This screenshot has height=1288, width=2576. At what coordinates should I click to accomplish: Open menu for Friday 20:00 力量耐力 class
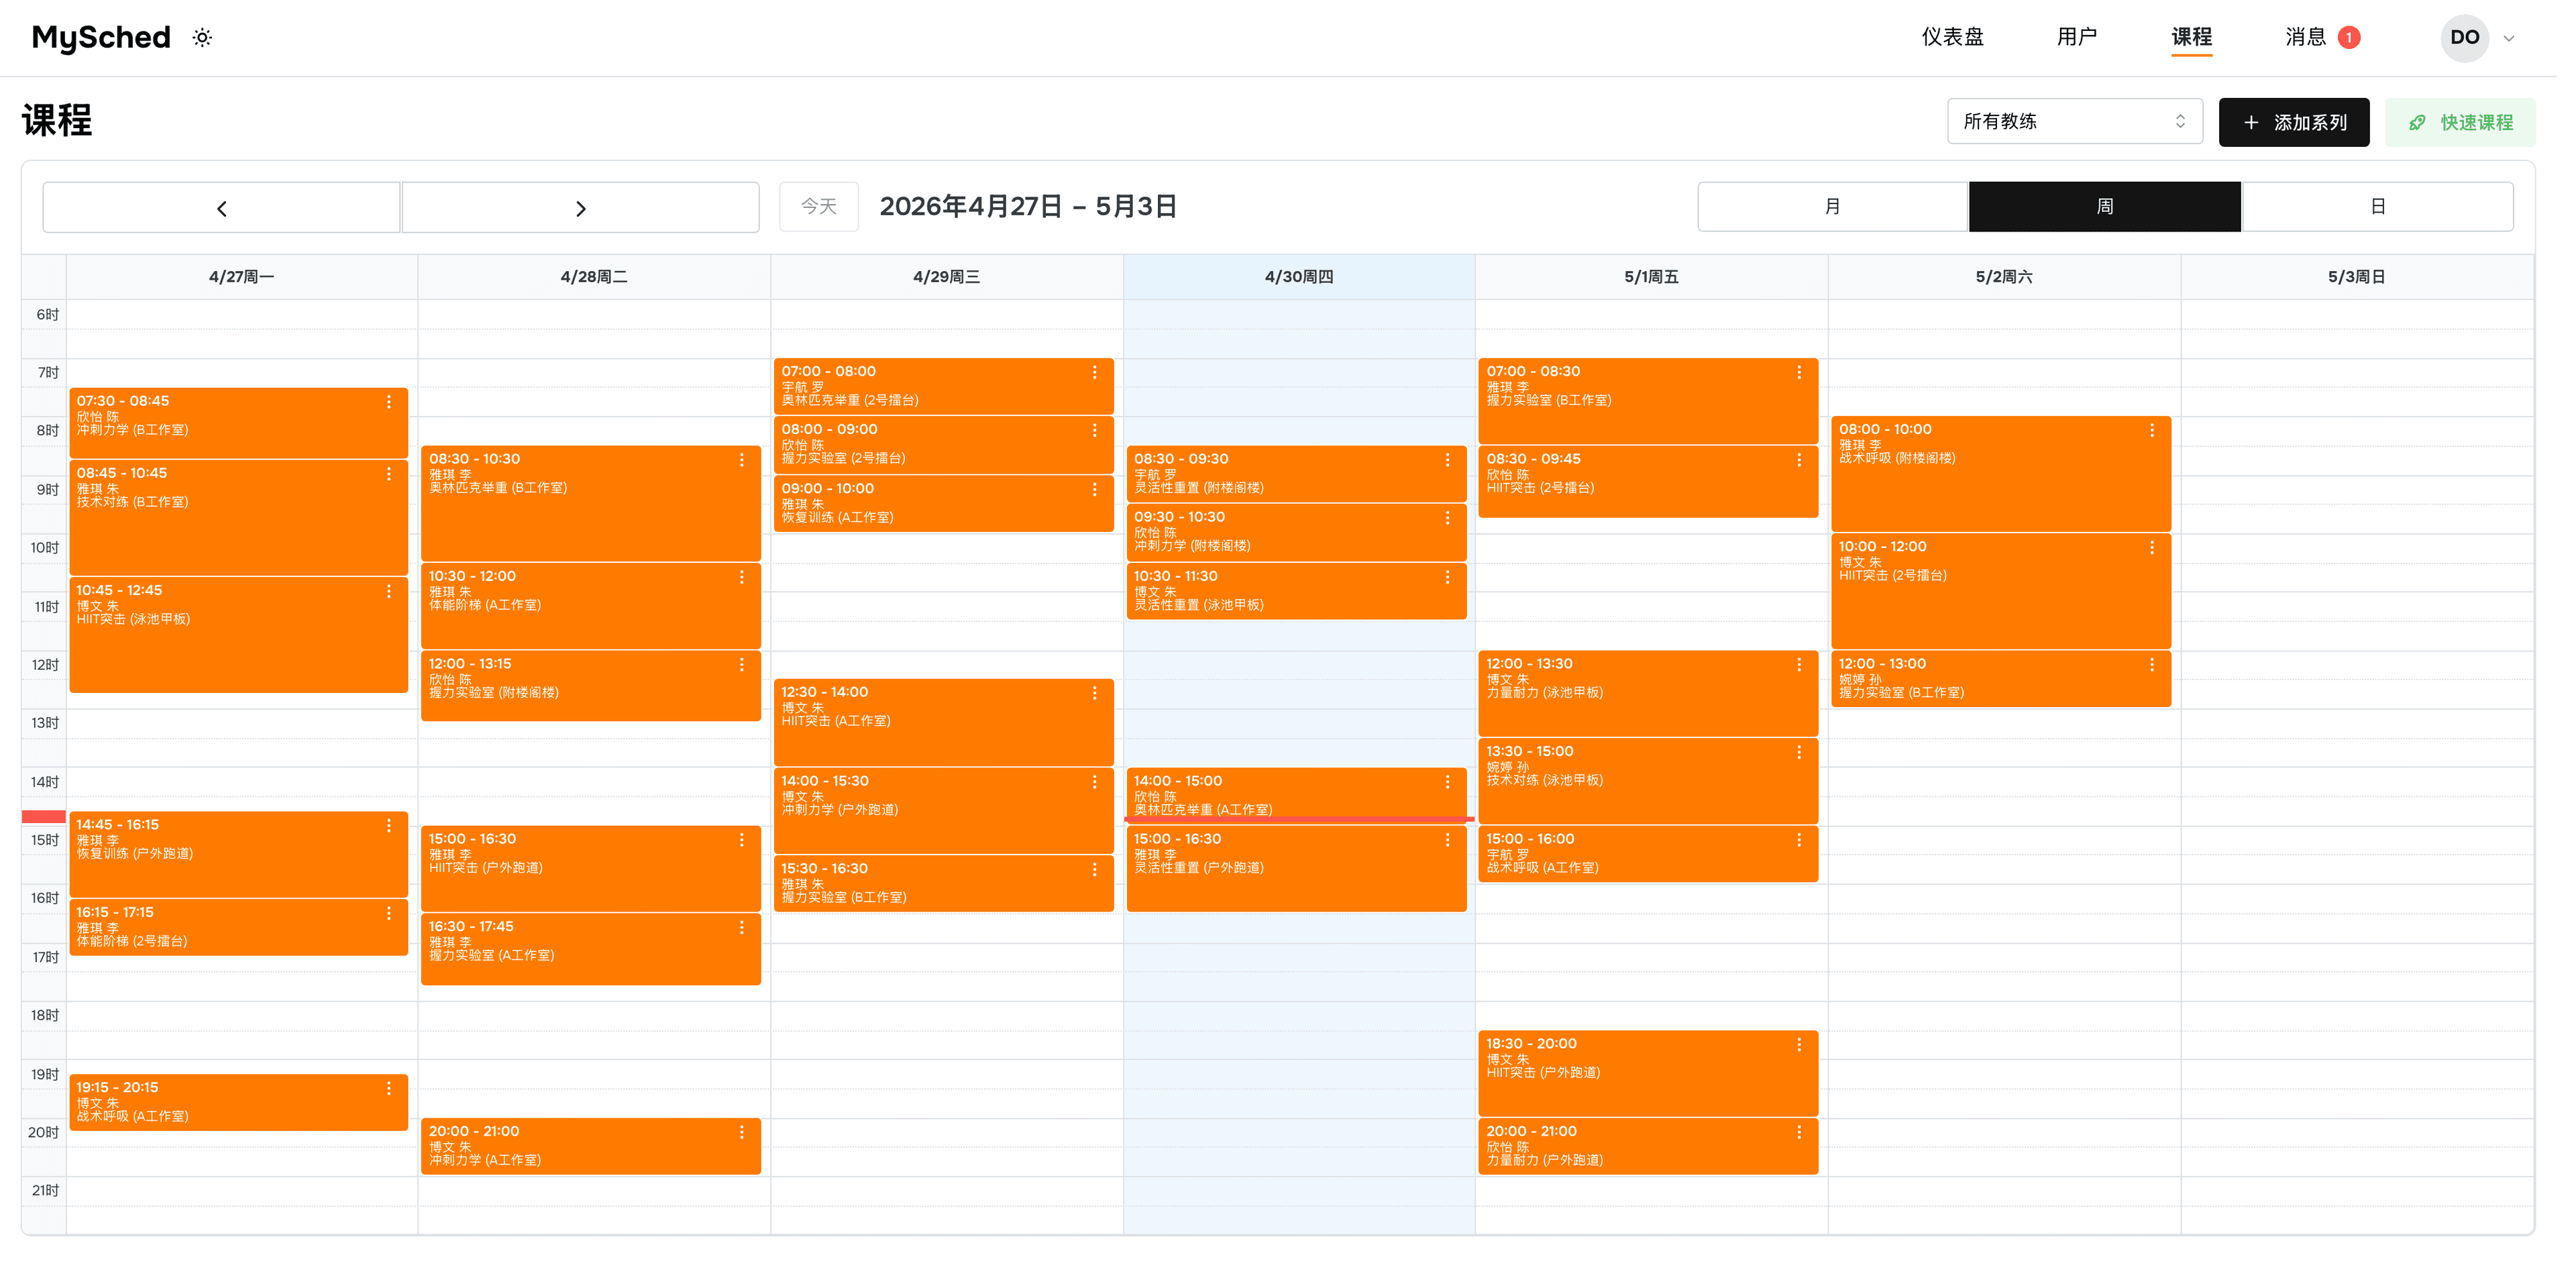point(1800,1133)
